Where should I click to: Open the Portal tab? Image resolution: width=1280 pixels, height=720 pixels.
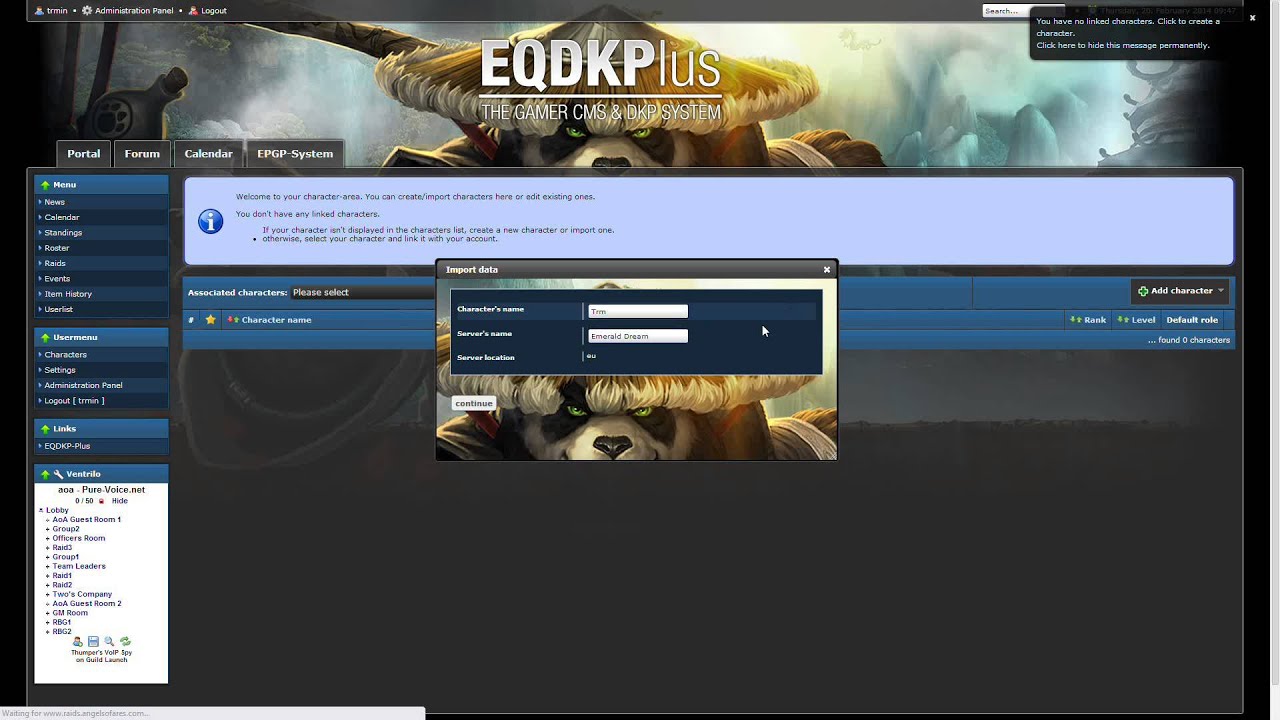click(84, 153)
